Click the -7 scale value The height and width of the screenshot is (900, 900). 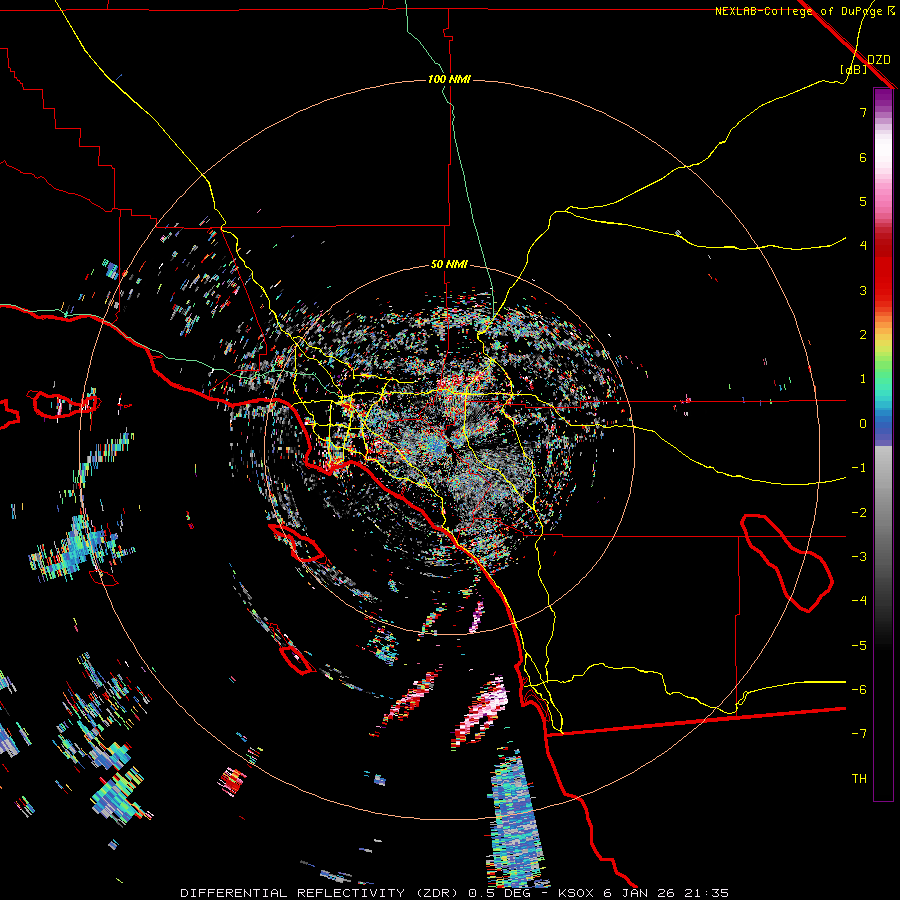[x=859, y=734]
